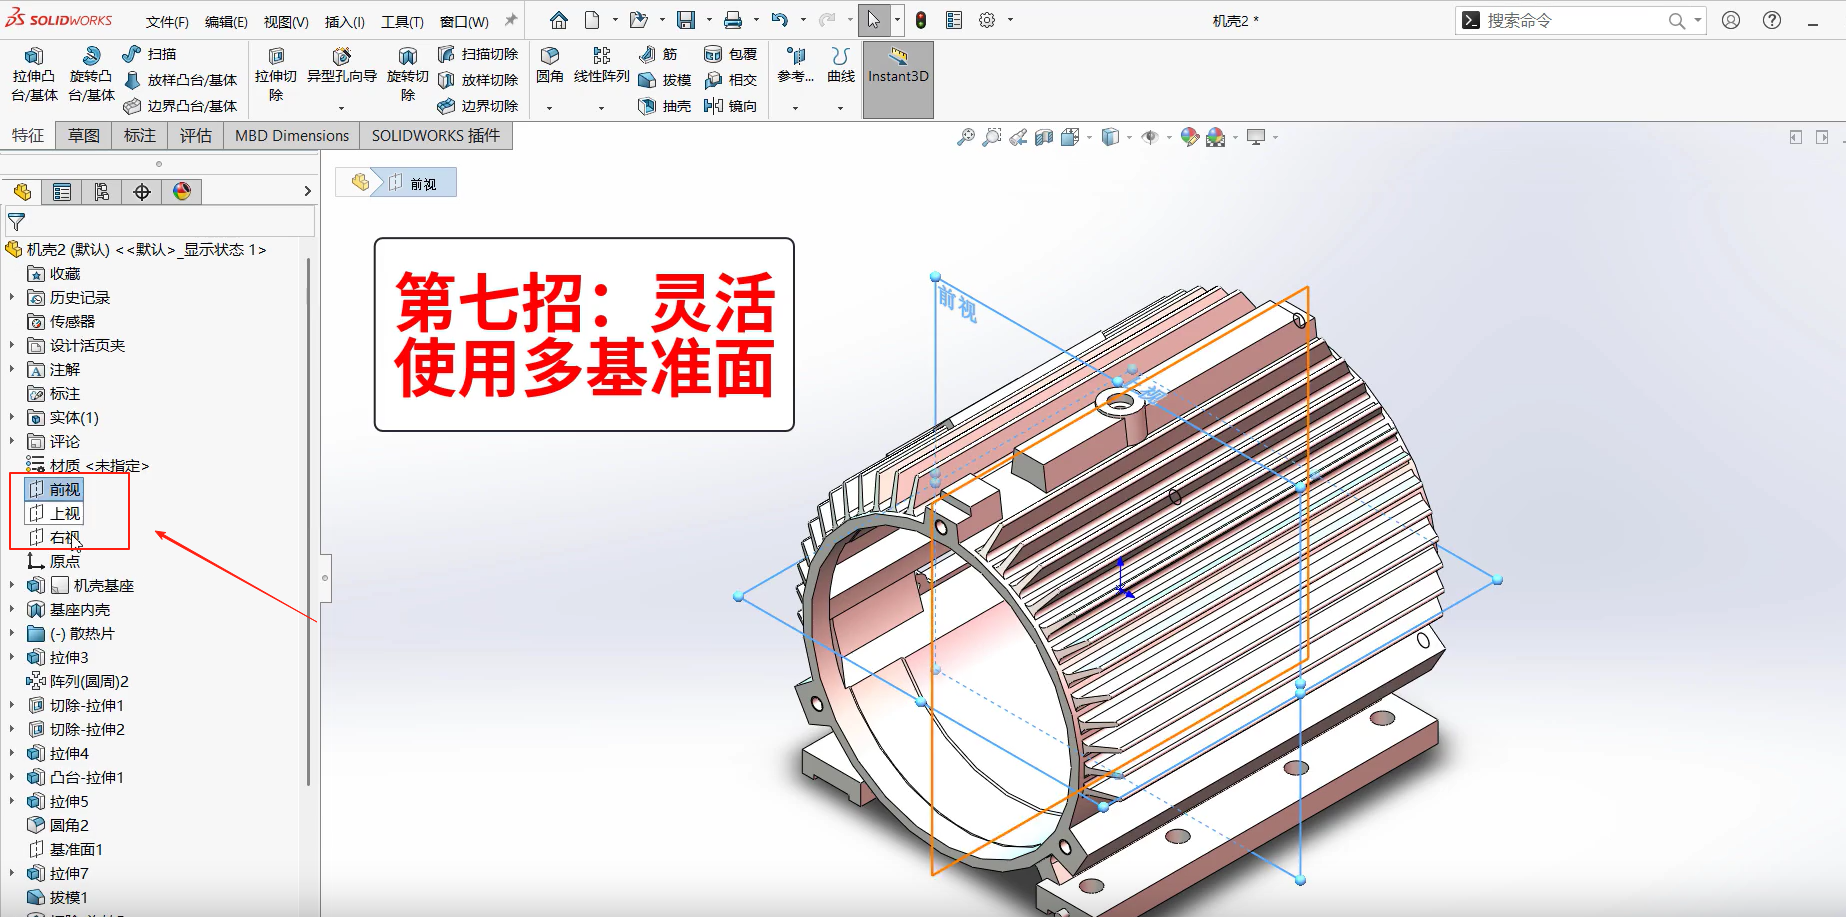The height and width of the screenshot is (917, 1846).
Task: Save the document with the floppy disk icon
Action: [685, 20]
